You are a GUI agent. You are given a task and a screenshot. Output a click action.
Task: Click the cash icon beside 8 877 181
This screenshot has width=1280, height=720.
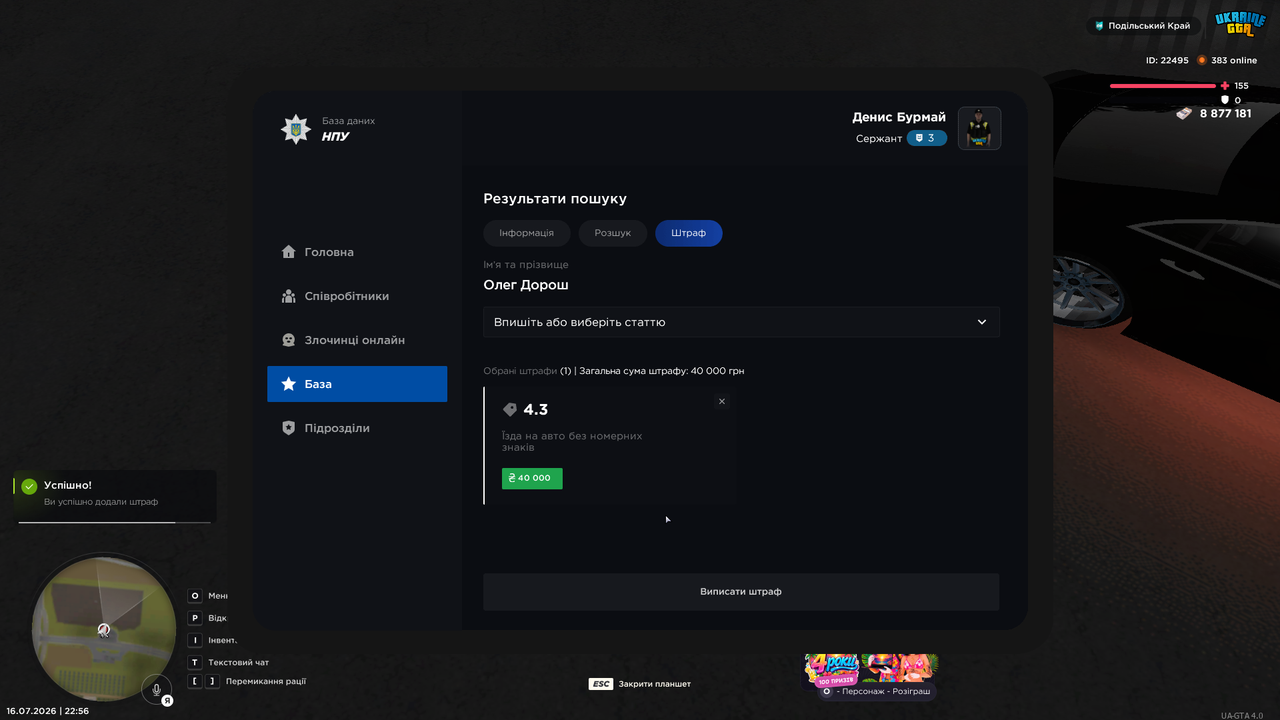tap(1185, 113)
